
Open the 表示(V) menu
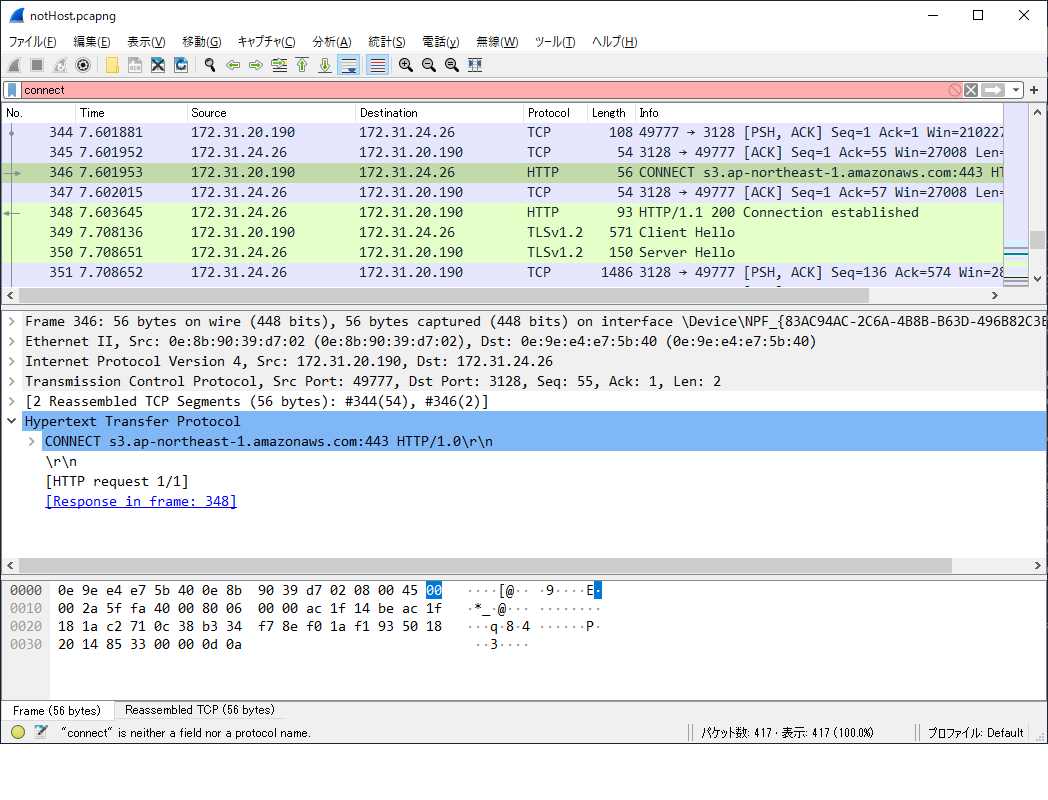coord(146,41)
